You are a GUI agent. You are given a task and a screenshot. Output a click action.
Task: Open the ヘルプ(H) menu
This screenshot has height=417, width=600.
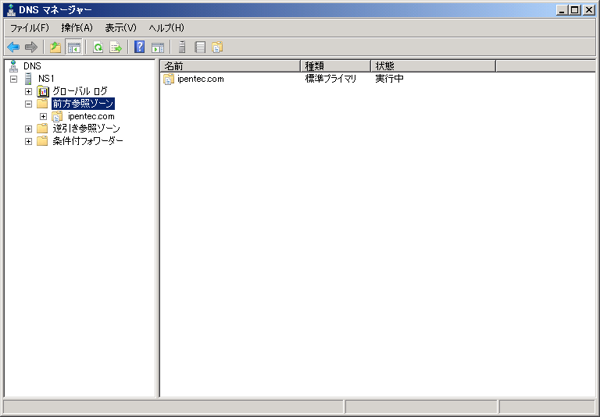[x=166, y=28]
